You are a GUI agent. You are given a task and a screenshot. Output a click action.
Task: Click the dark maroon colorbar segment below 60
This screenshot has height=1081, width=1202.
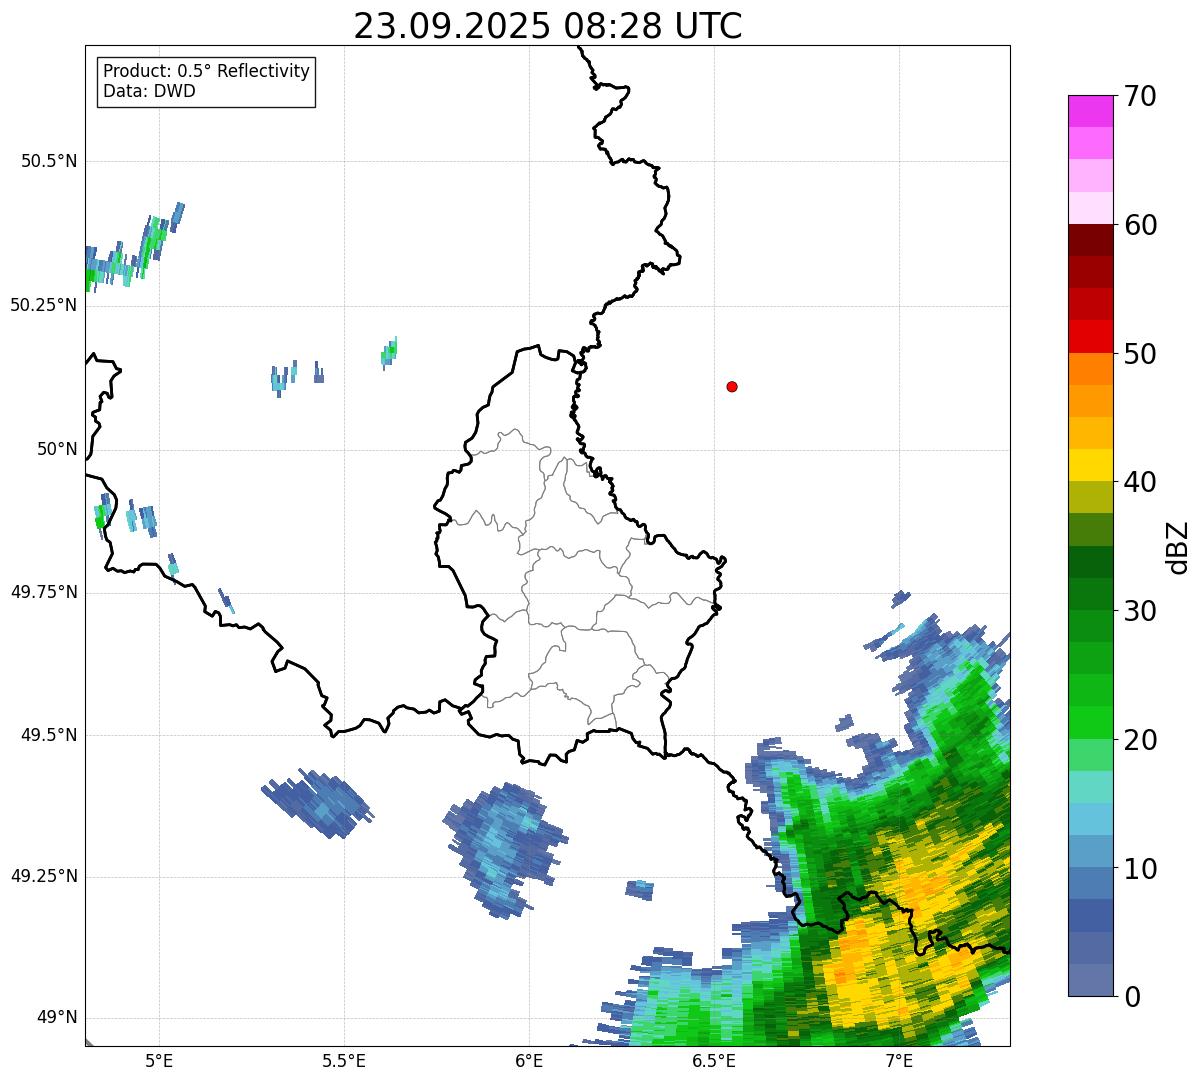[1090, 240]
